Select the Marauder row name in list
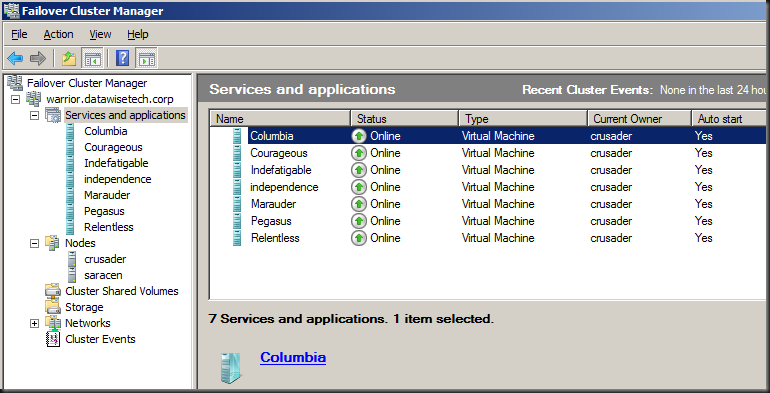 pyautogui.click(x=274, y=204)
